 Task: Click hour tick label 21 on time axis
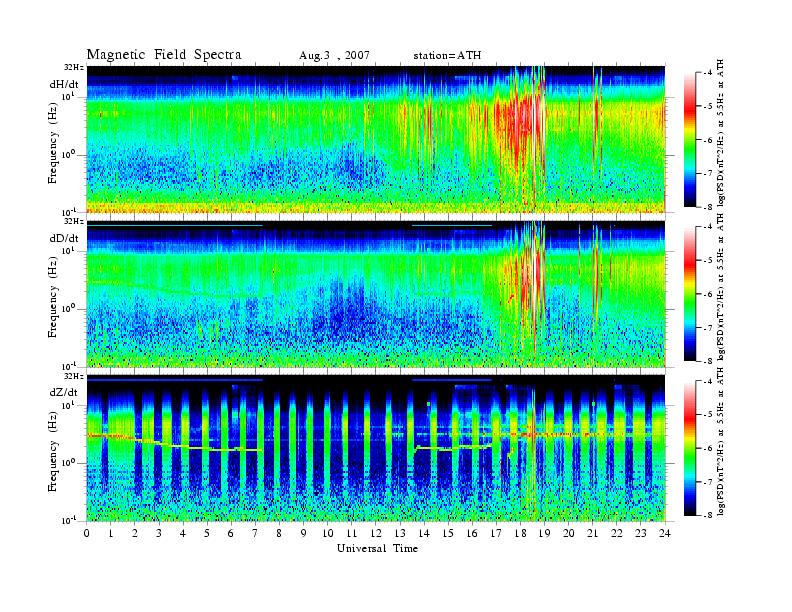[592, 533]
